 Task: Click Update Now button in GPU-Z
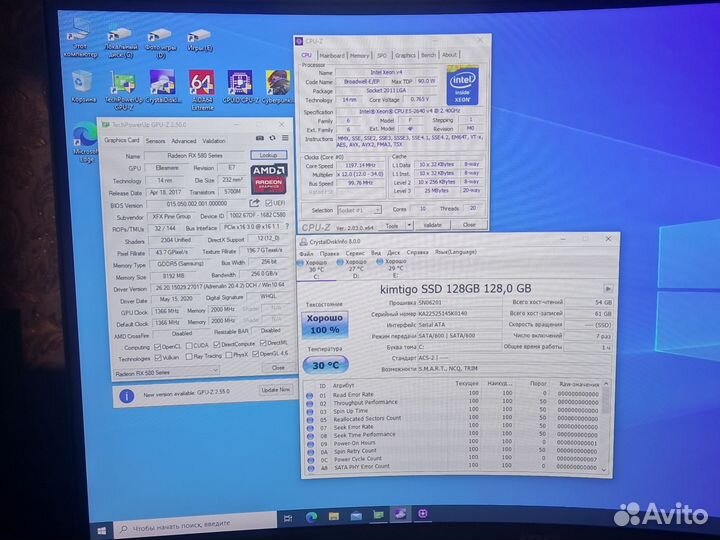click(276, 389)
